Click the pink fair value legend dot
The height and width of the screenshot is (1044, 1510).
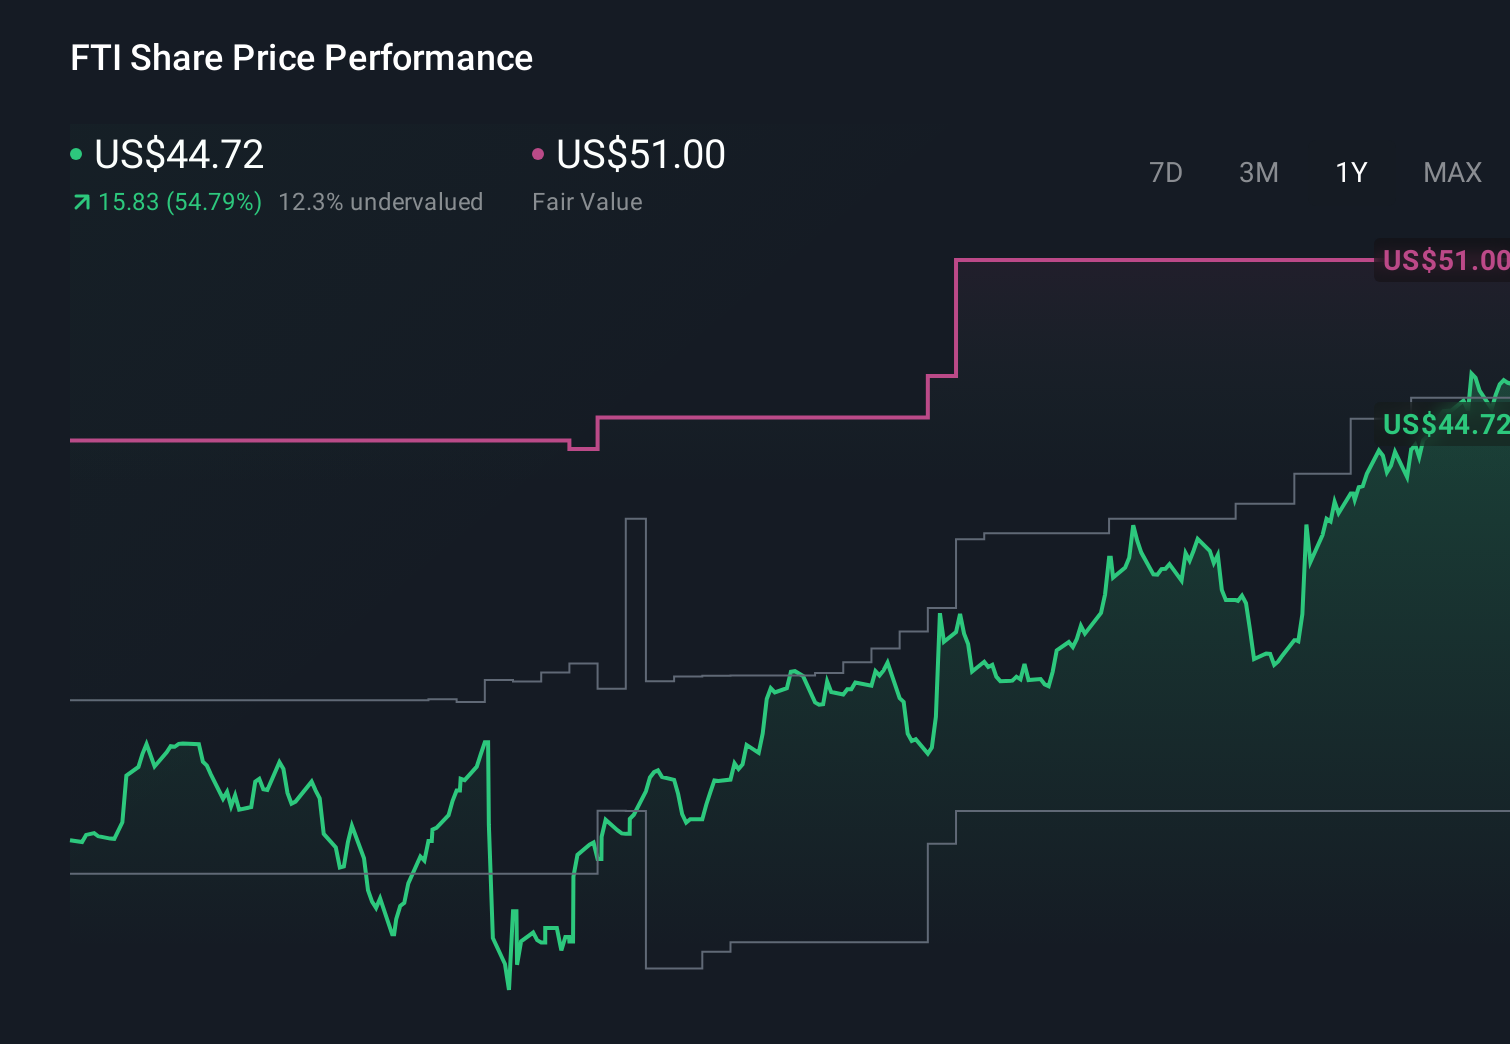[x=539, y=153]
